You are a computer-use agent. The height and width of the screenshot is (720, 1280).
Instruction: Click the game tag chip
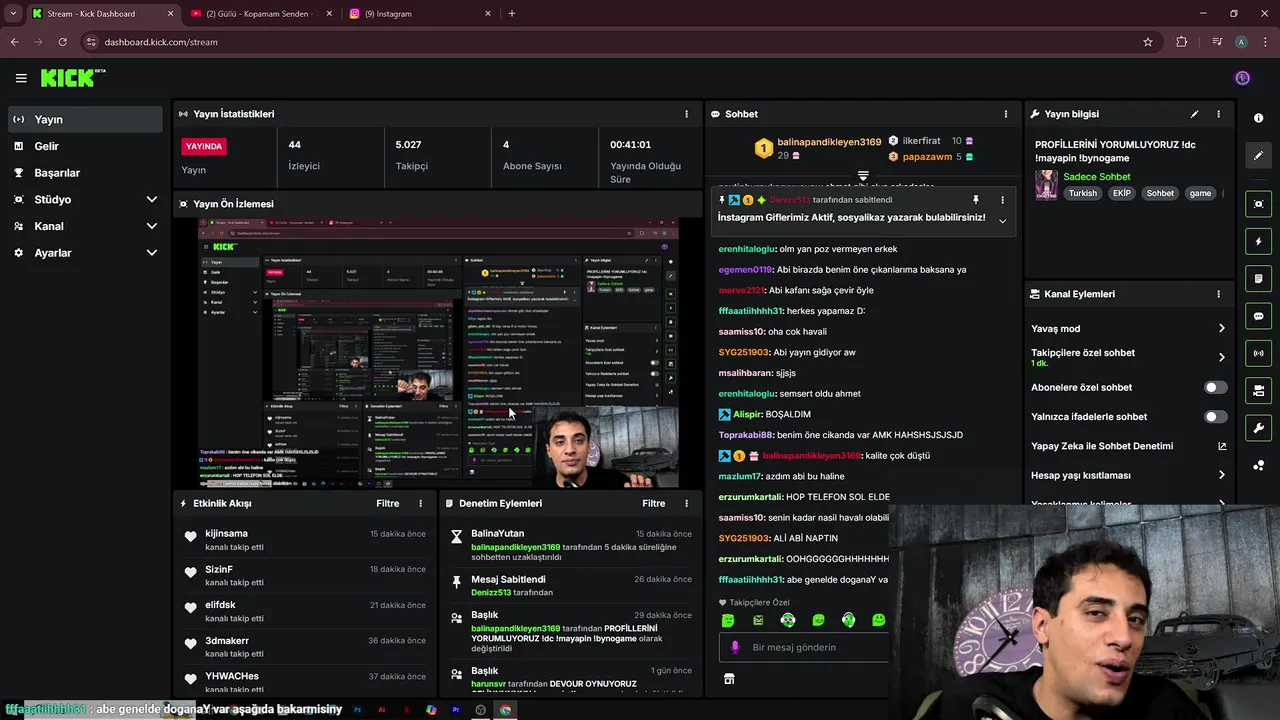point(1200,193)
